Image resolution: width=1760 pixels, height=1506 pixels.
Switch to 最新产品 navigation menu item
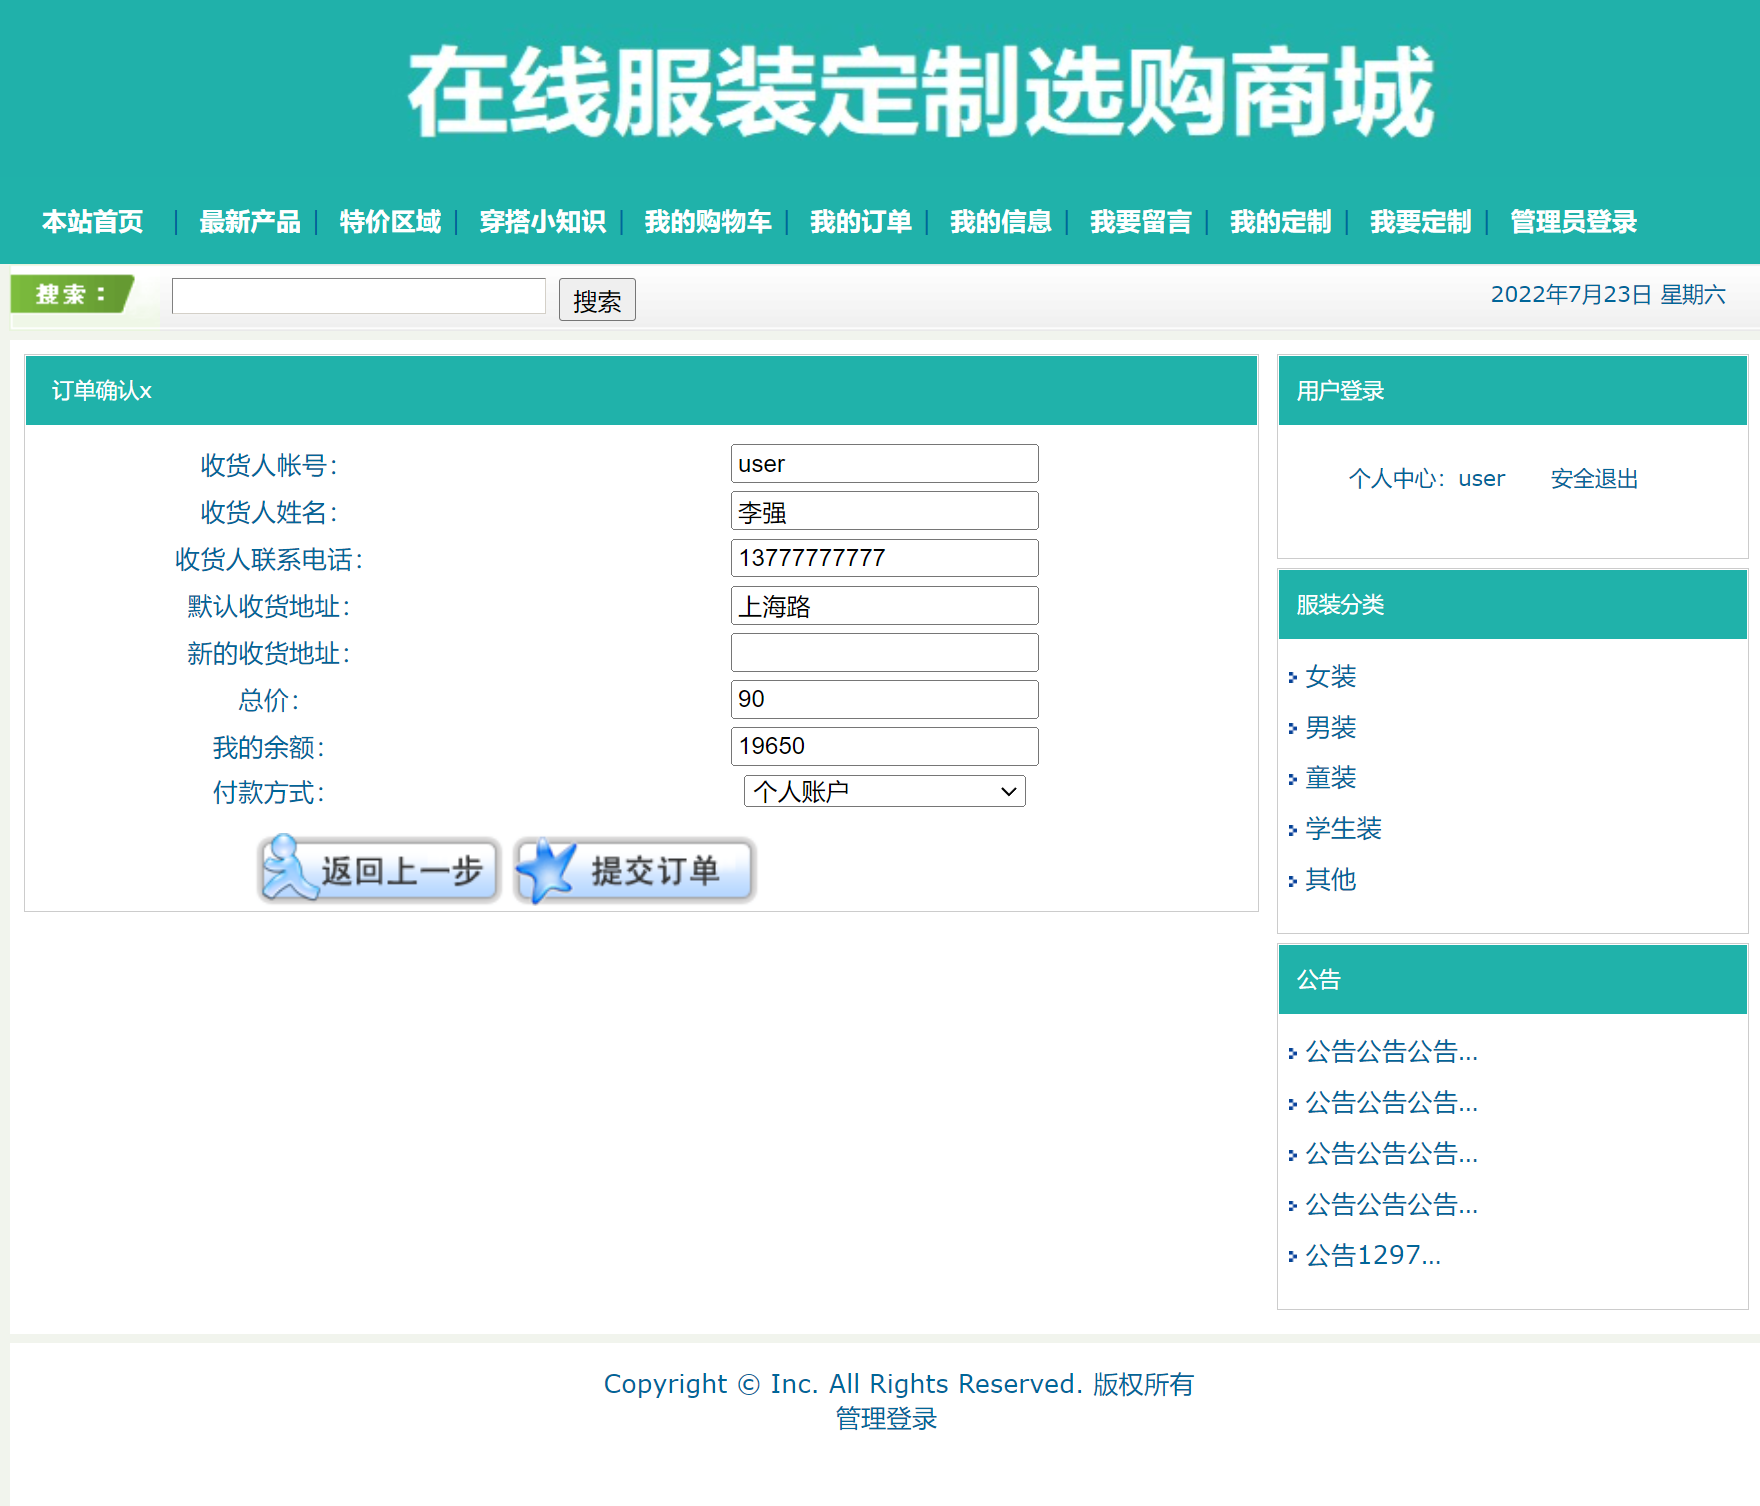click(250, 222)
